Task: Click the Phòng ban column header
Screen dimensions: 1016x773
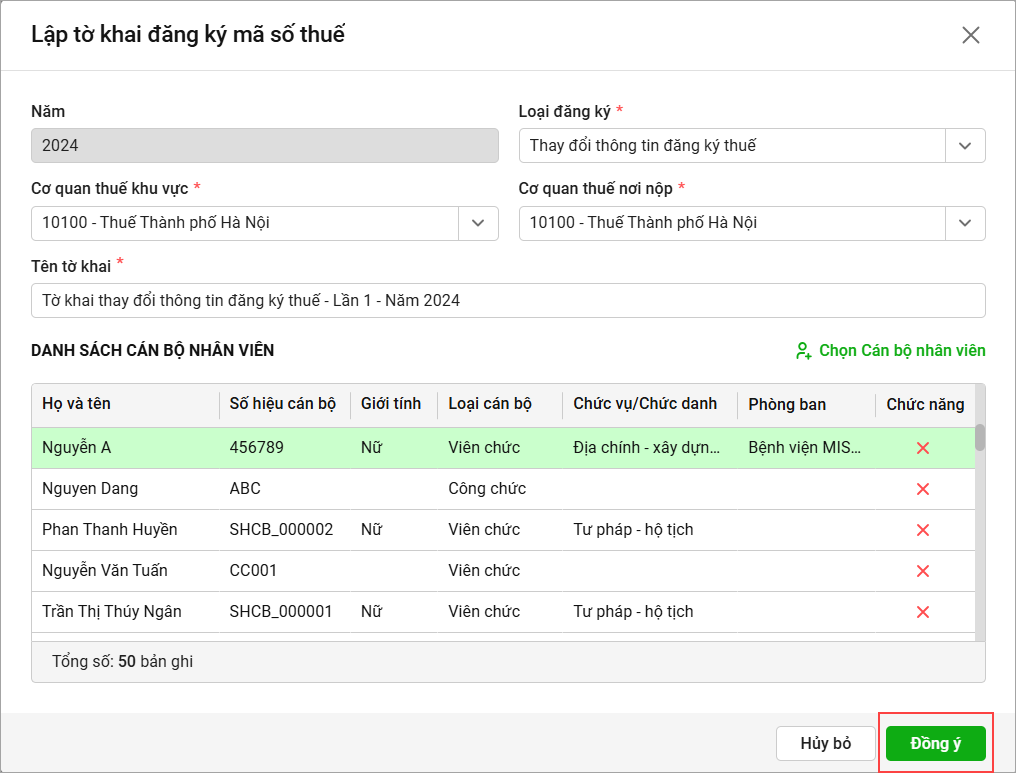Action: [787, 404]
